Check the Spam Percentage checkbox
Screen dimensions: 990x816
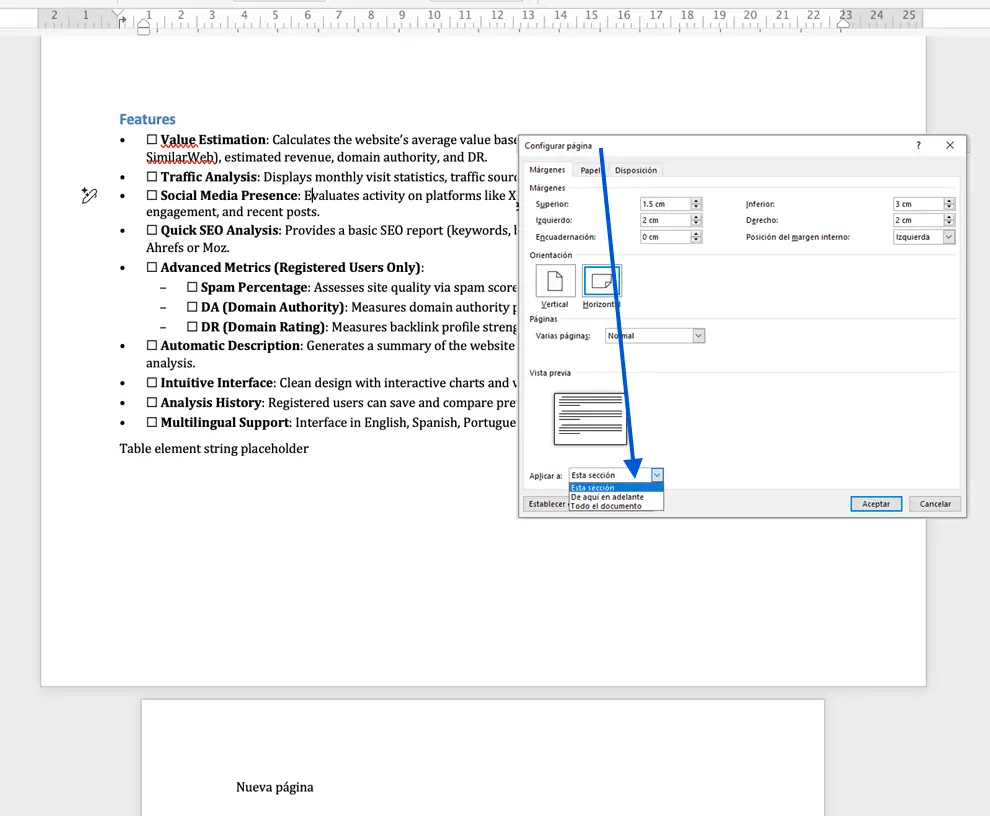tap(192, 287)
